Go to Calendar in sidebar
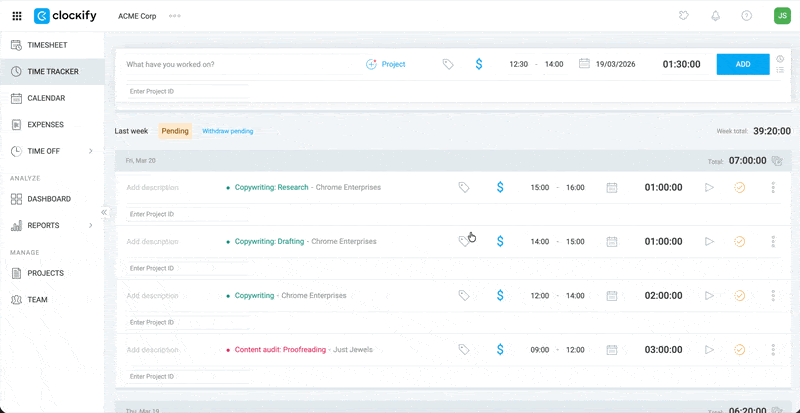 tap(46, 98)
